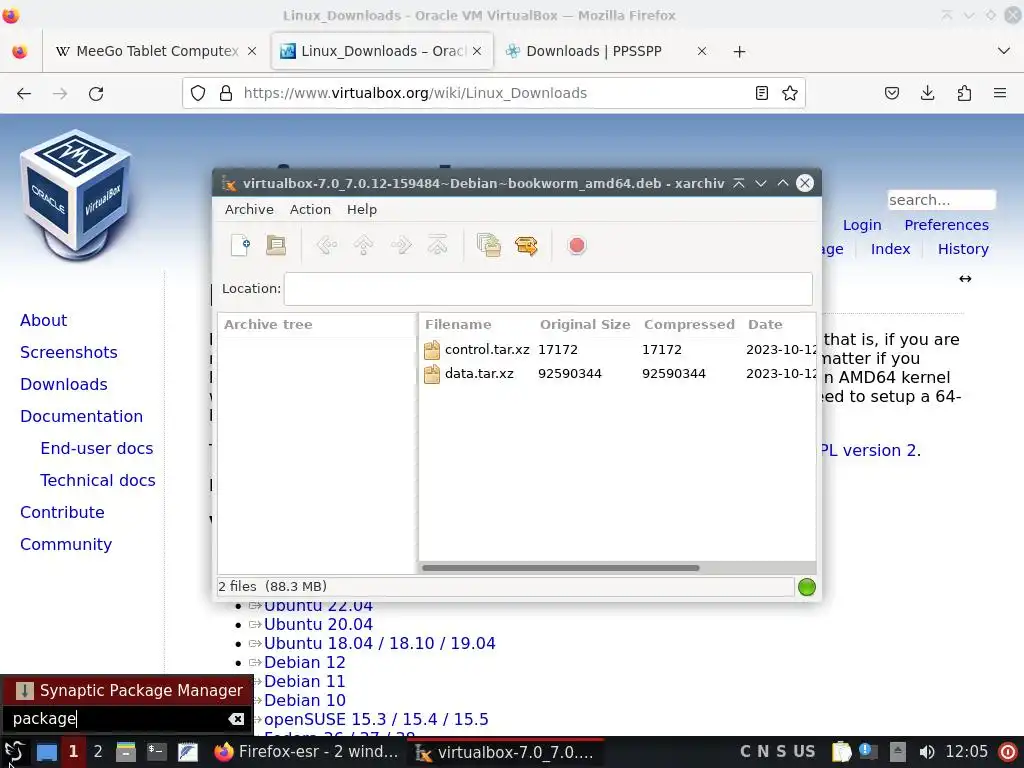Click the Firefox URL address bar
Screen dimensions: 1024x768
tap(494, 93)
